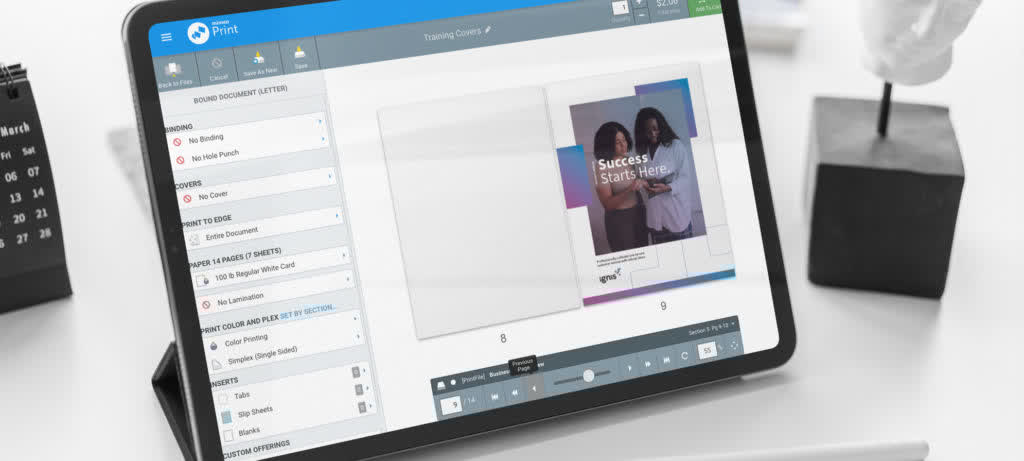Toggle the Tabs checkbox
This screenshot has width=1024, height=461.
click(x=224, y=398)
